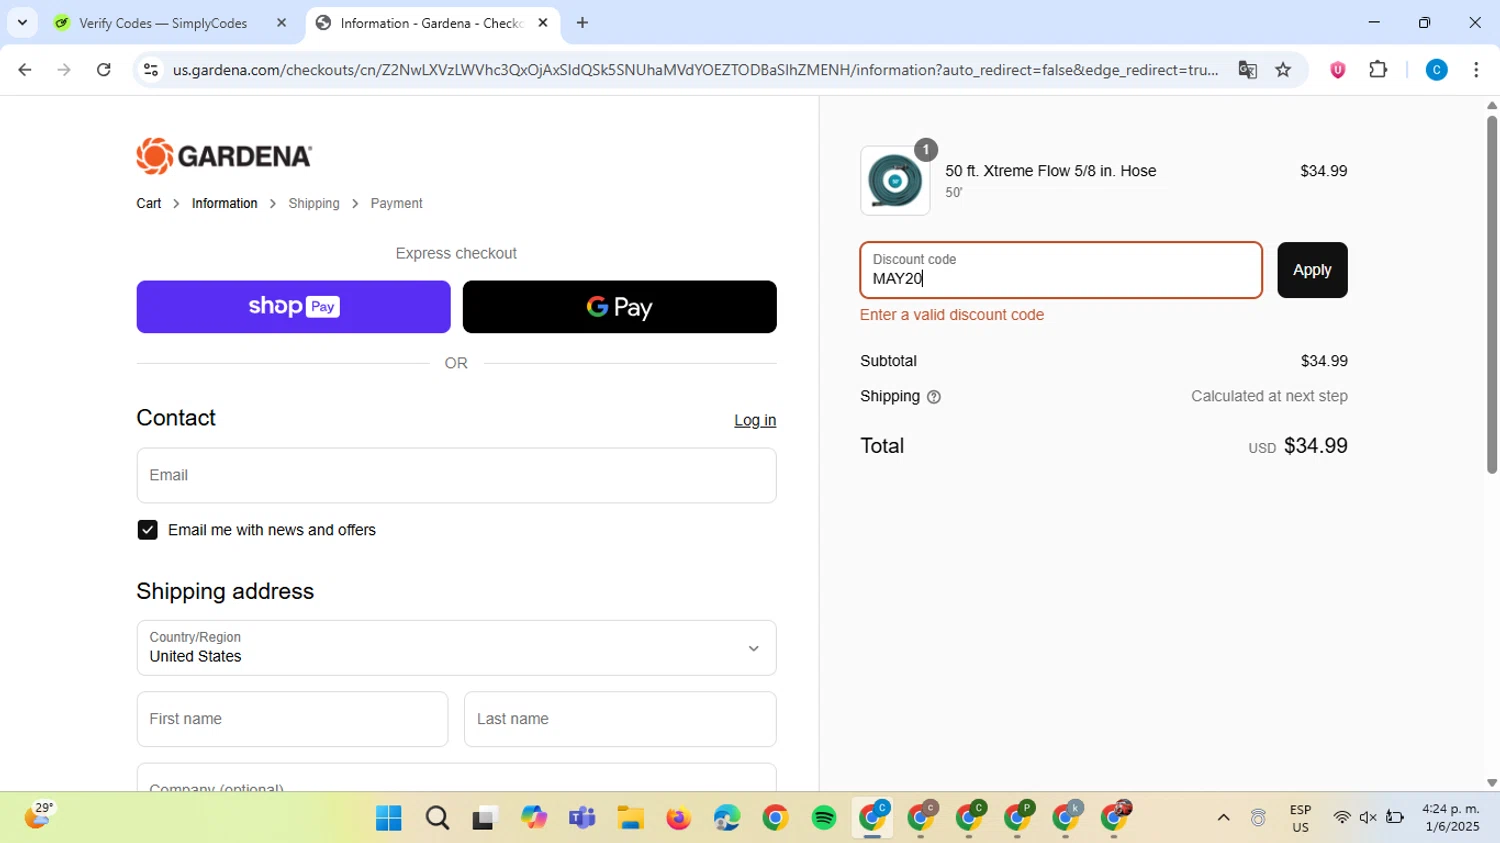1500x843 pixels.
Task: Open a new browser tab
Action: pyautogui.click(x=583, y=23)
